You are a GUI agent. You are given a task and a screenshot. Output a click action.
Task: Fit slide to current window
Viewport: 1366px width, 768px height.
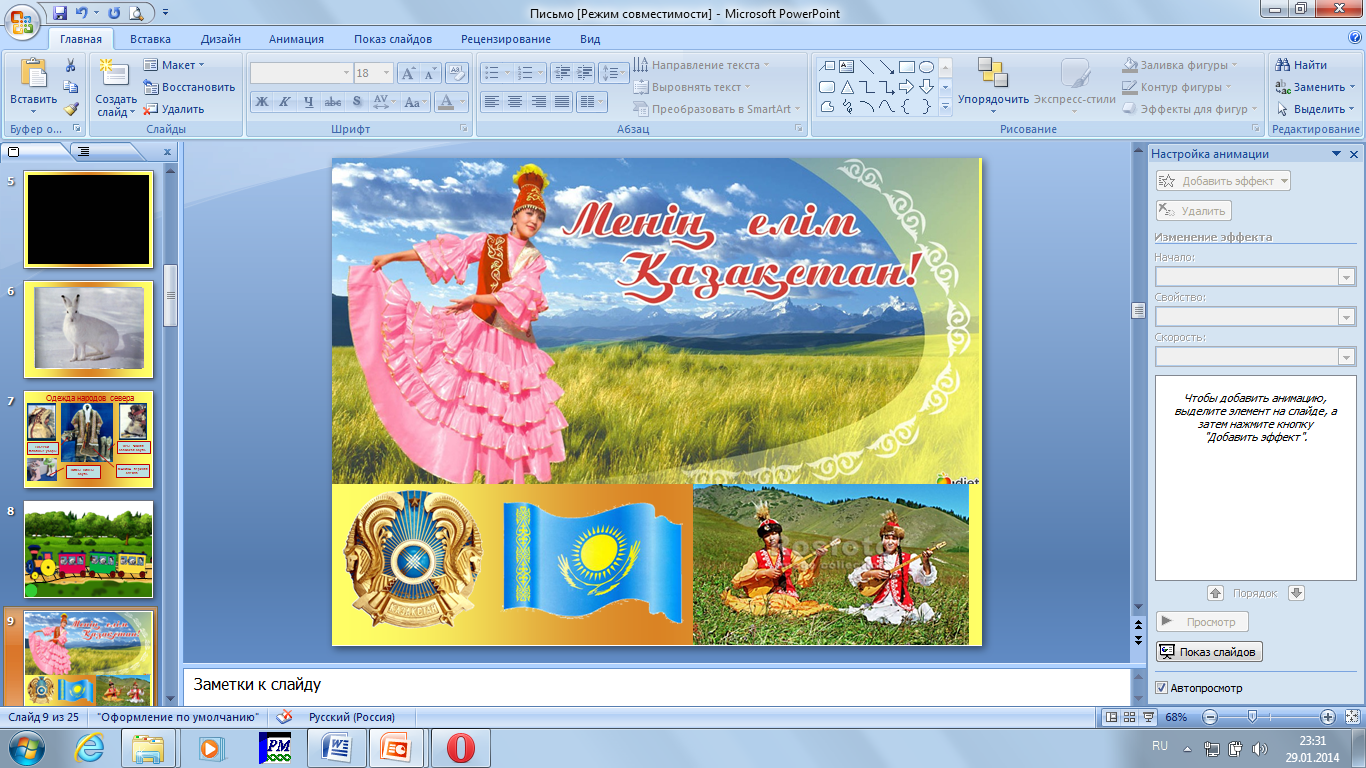[x=1351, y=717]
